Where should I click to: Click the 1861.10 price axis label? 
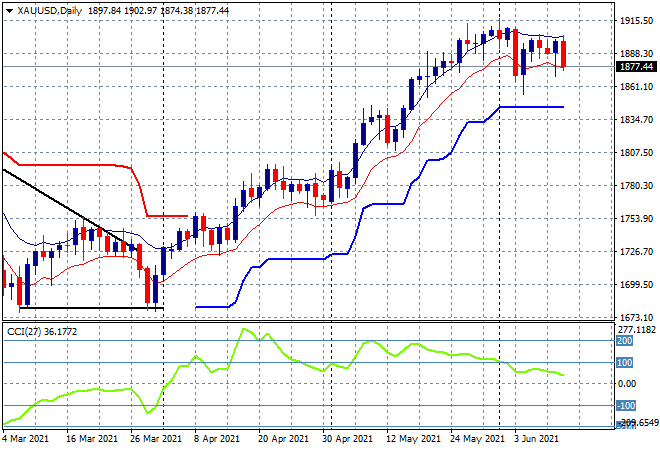tap(636, 87)
